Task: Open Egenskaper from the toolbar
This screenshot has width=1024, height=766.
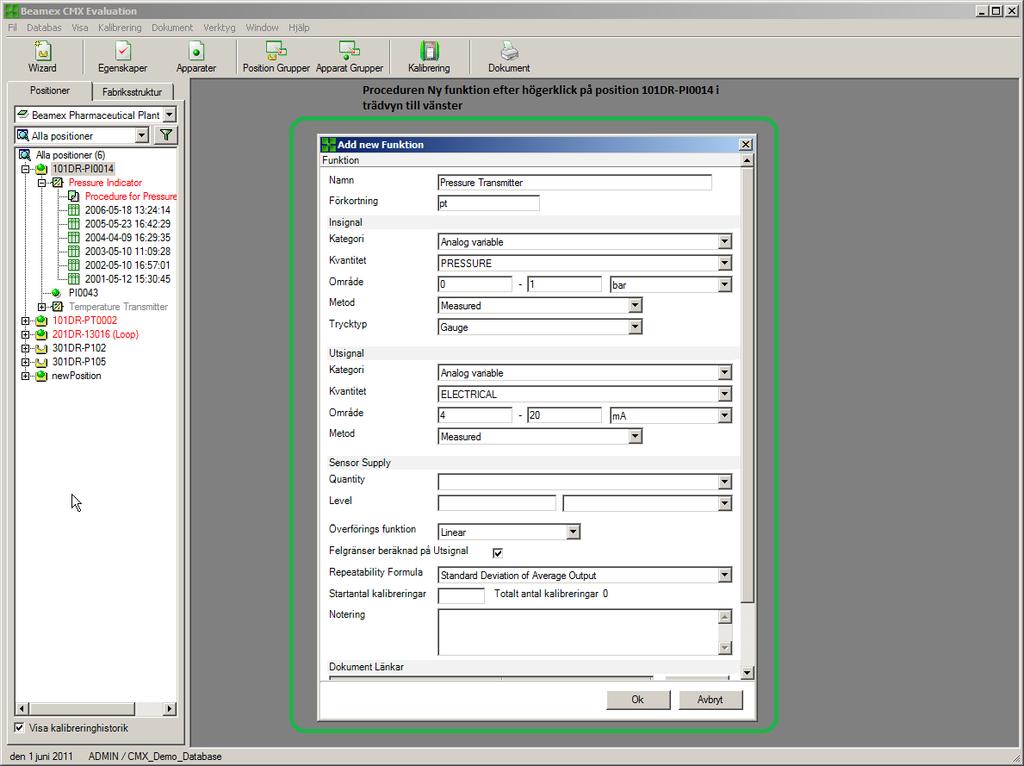Action: (x=122, y=57)
